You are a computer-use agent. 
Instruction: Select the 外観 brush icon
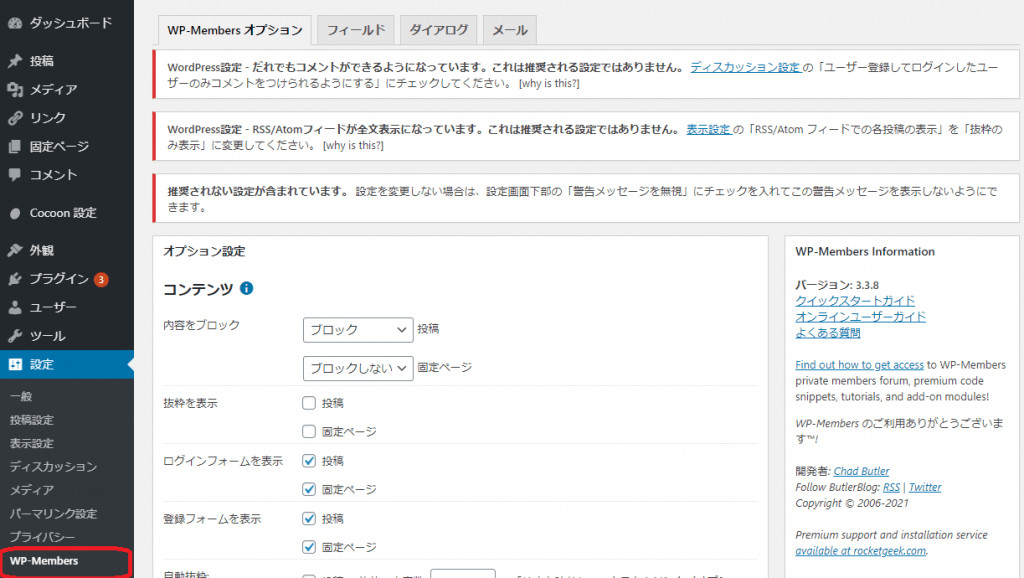point(13,249)
